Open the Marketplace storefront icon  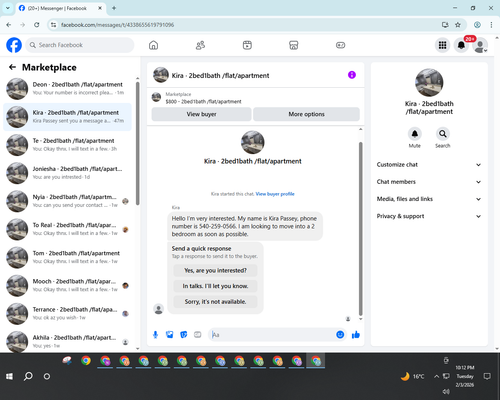coord(294,45)
